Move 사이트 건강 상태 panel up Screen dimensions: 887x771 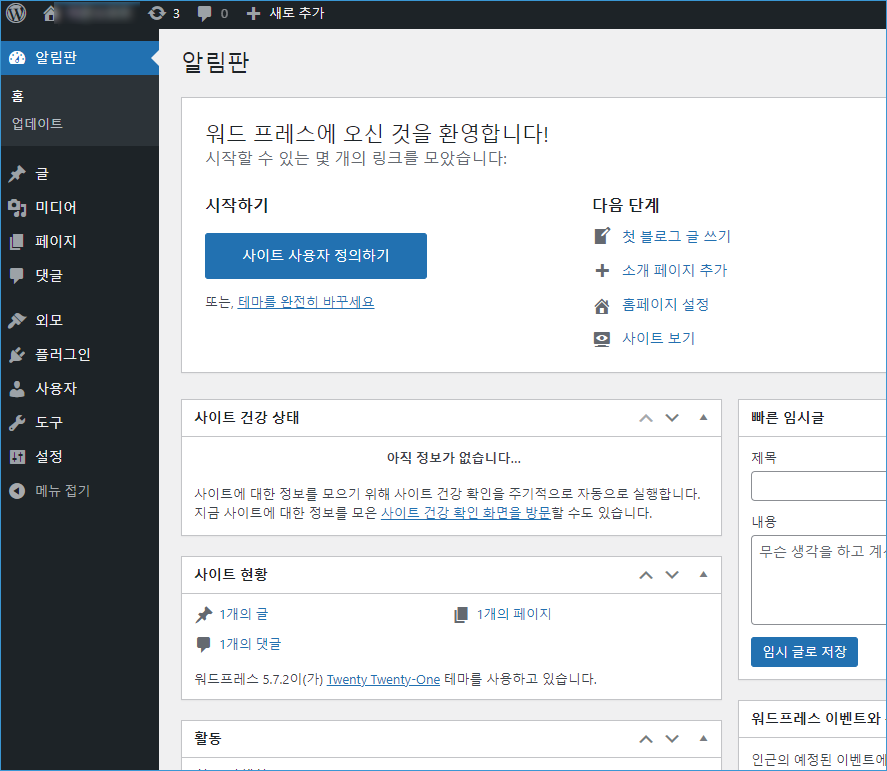pos(646,418)
